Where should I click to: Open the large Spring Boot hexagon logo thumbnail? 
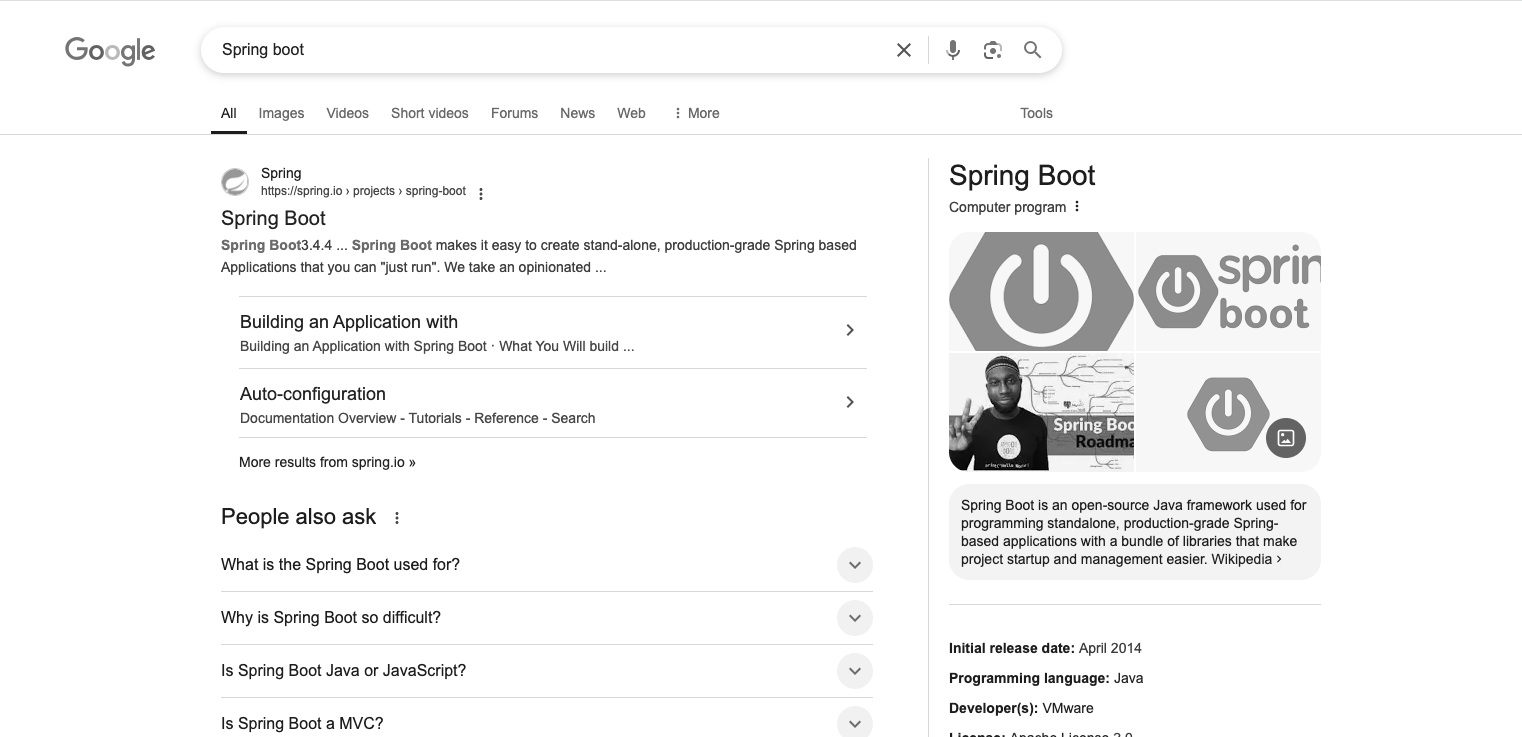1041,292
